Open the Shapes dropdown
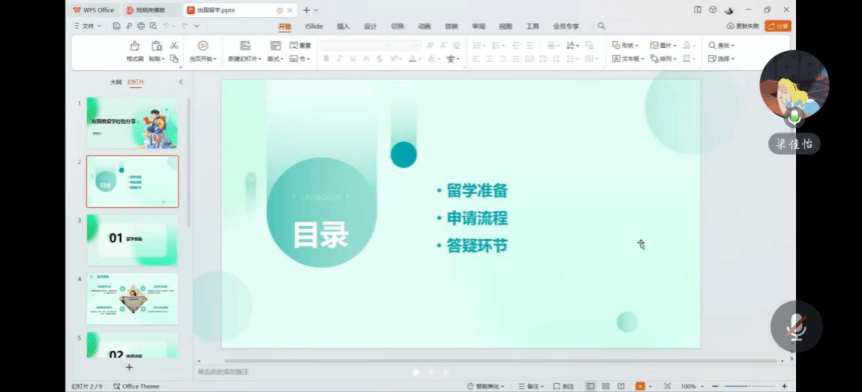Screen dimensions: 862x392 (626, 45)
